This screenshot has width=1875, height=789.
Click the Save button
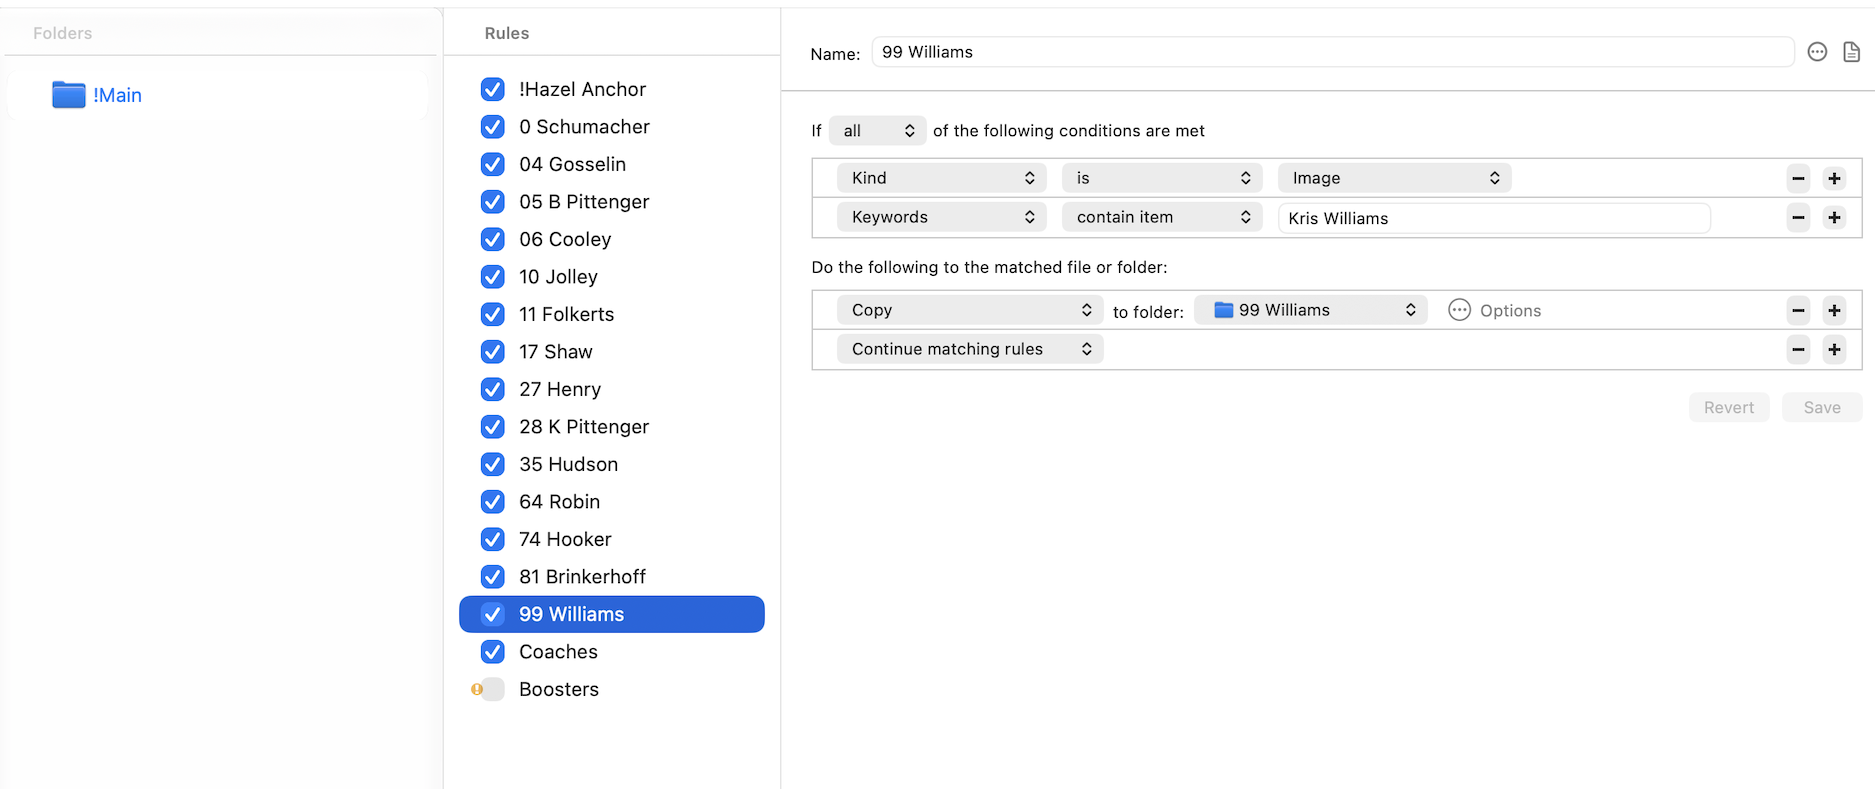pos(1822,408)
